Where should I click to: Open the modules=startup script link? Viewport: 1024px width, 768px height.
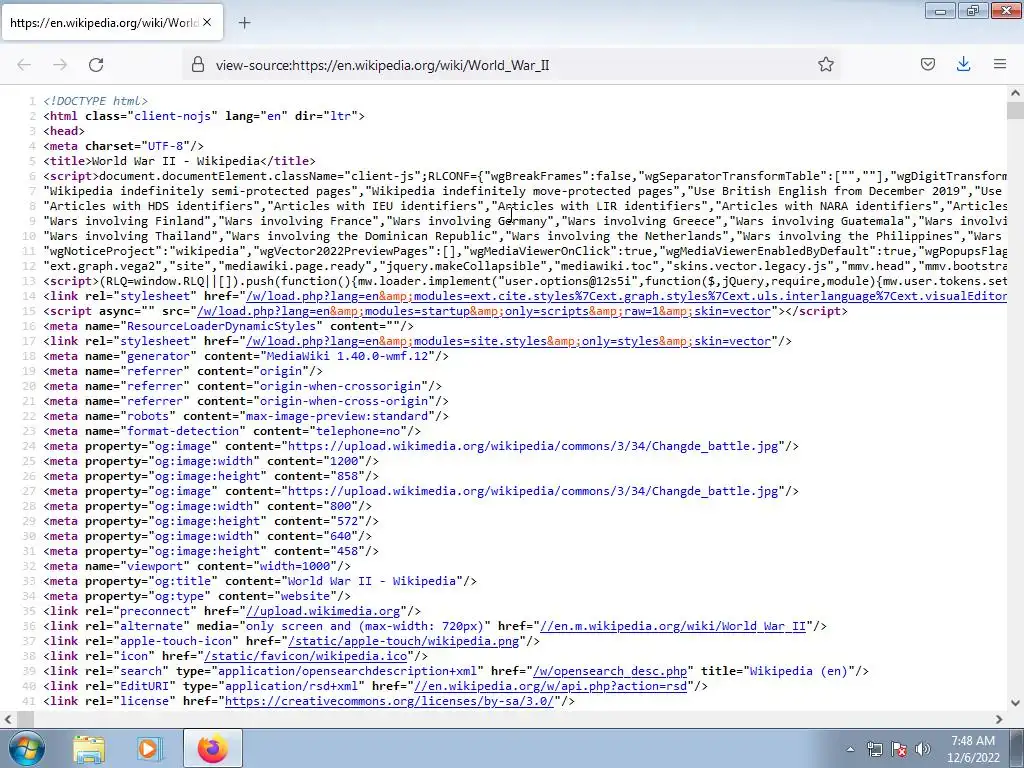[484, 311]
